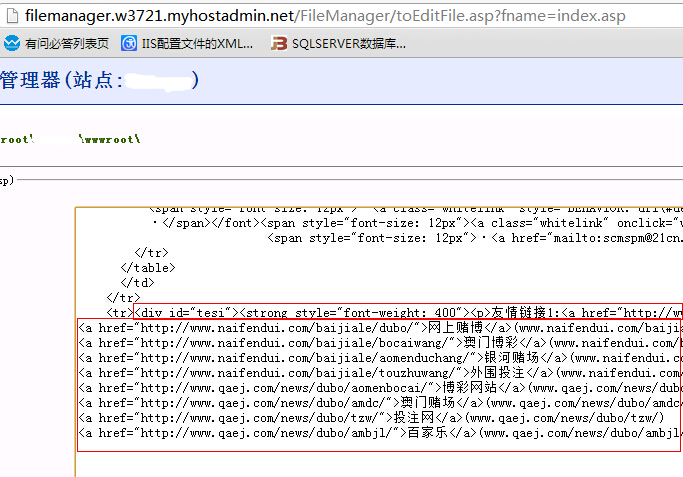Place cursor on the </td> line

139,283
